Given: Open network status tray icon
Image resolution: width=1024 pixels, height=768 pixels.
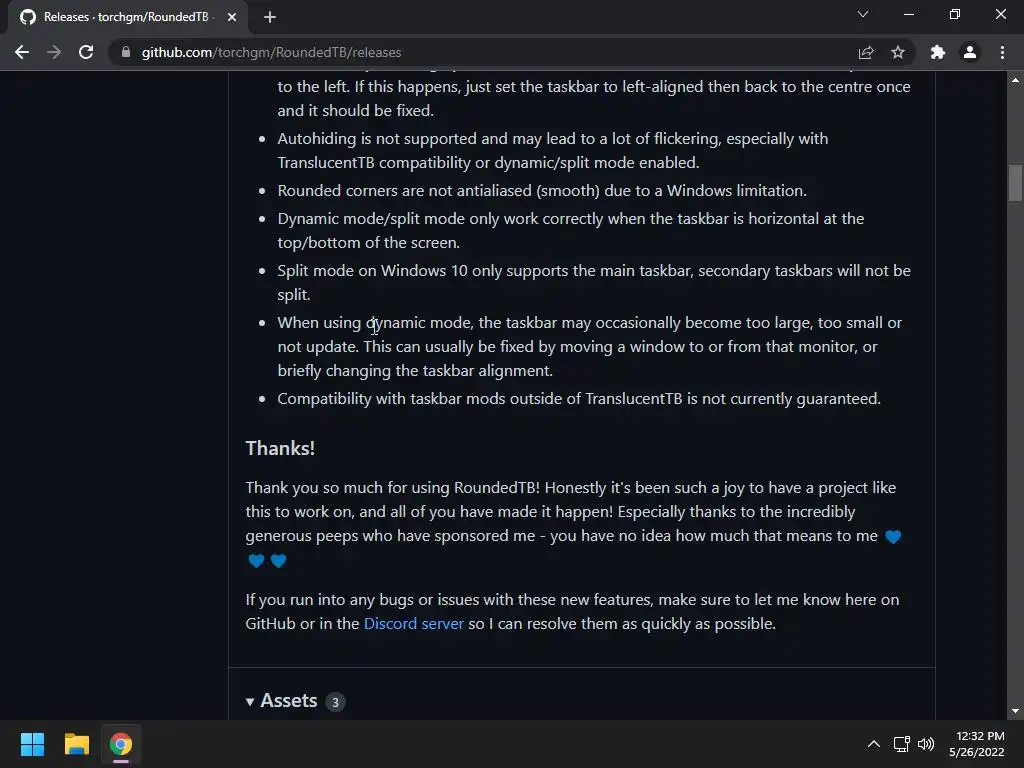Looking at the screenshot, I should pos(902,744).
